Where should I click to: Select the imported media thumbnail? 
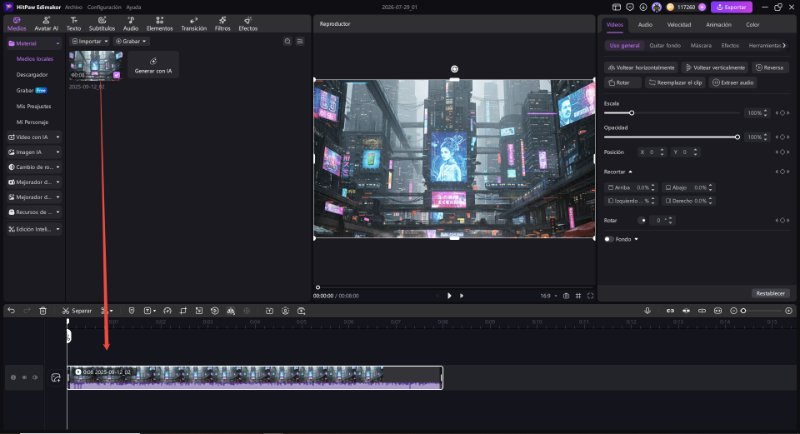point(96,65)
